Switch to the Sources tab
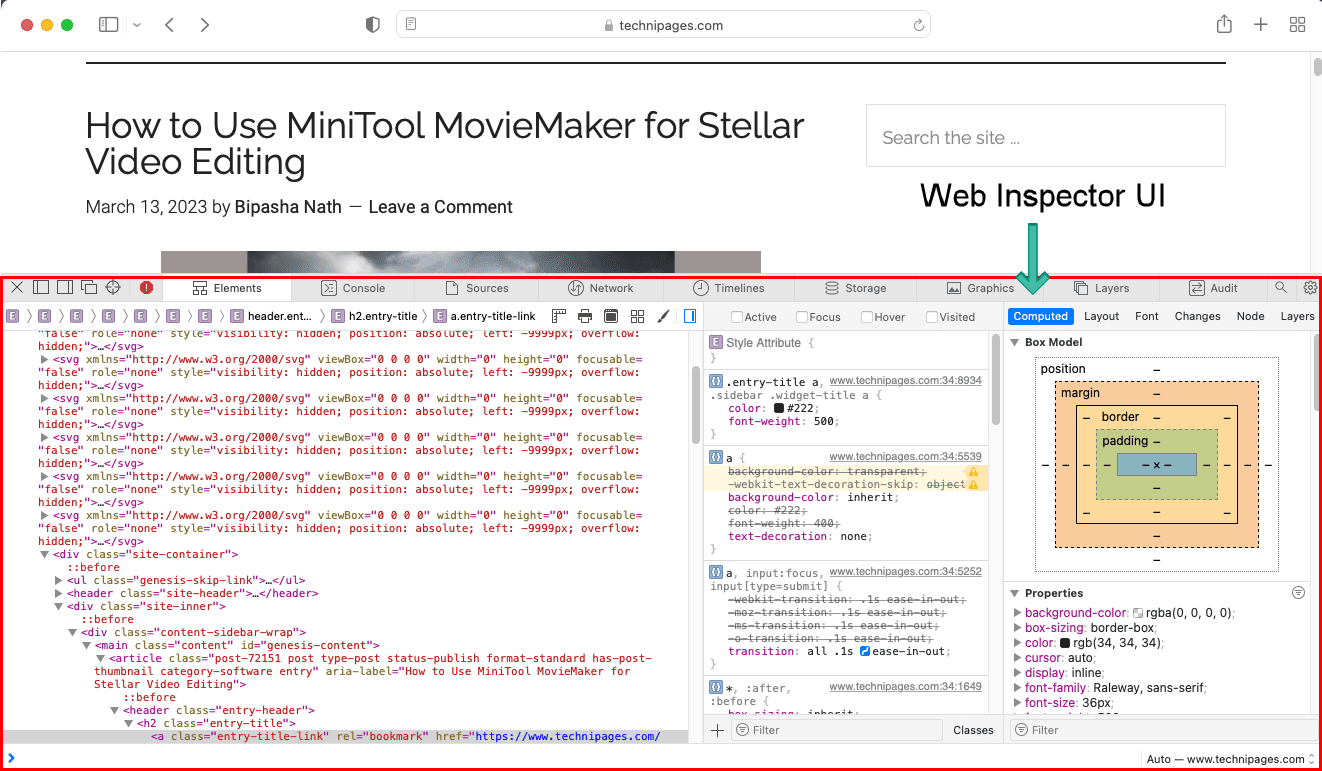This screenshot has height=771, width=1322. tap(476, 288)
